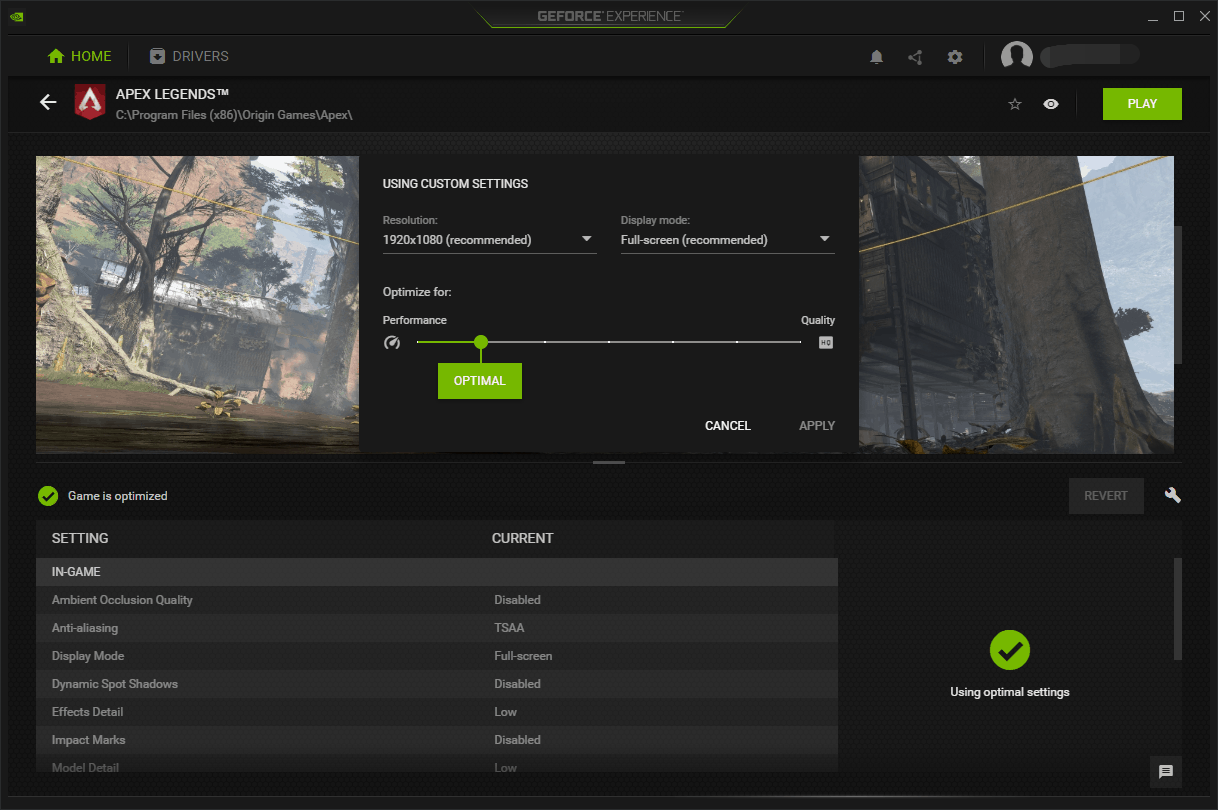Click the Using optimal settings label
The image size is (1218, 810).
pos(1010,692)
